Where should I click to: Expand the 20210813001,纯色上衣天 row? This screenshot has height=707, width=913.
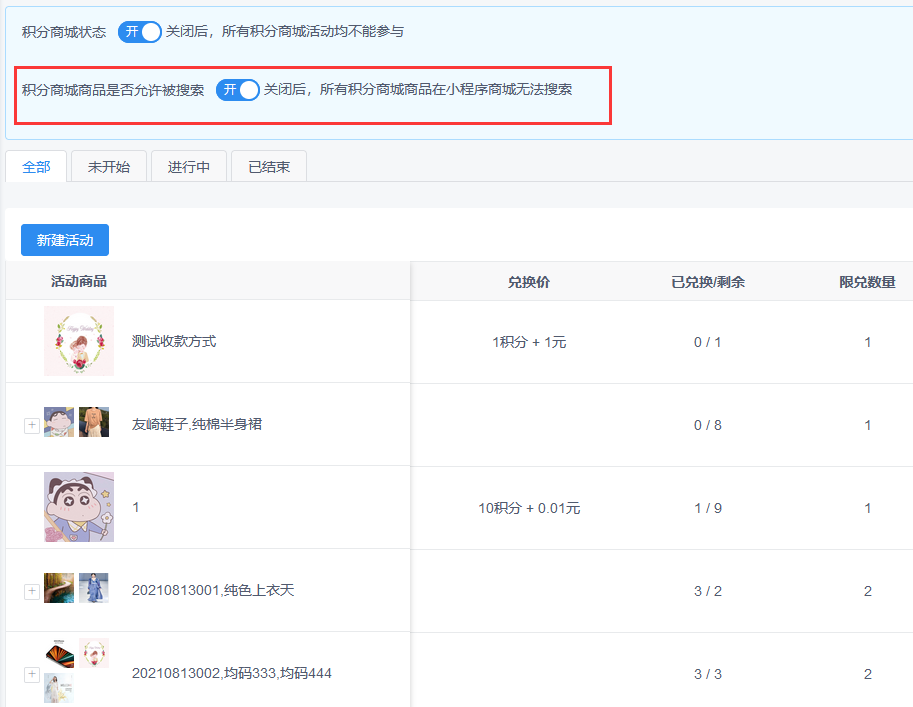pos(31,591)
